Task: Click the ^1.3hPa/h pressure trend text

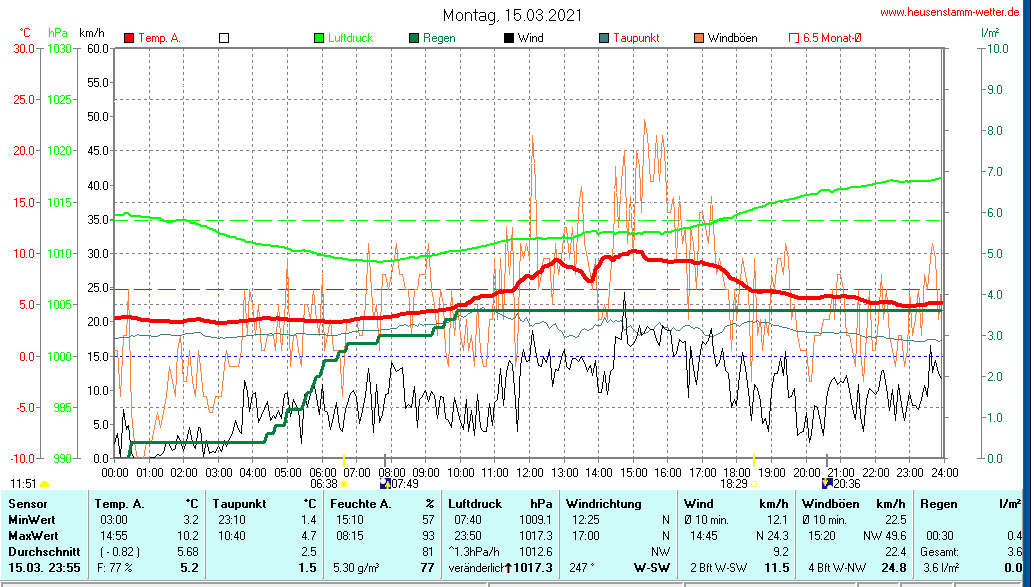Action: pos(474,551)
